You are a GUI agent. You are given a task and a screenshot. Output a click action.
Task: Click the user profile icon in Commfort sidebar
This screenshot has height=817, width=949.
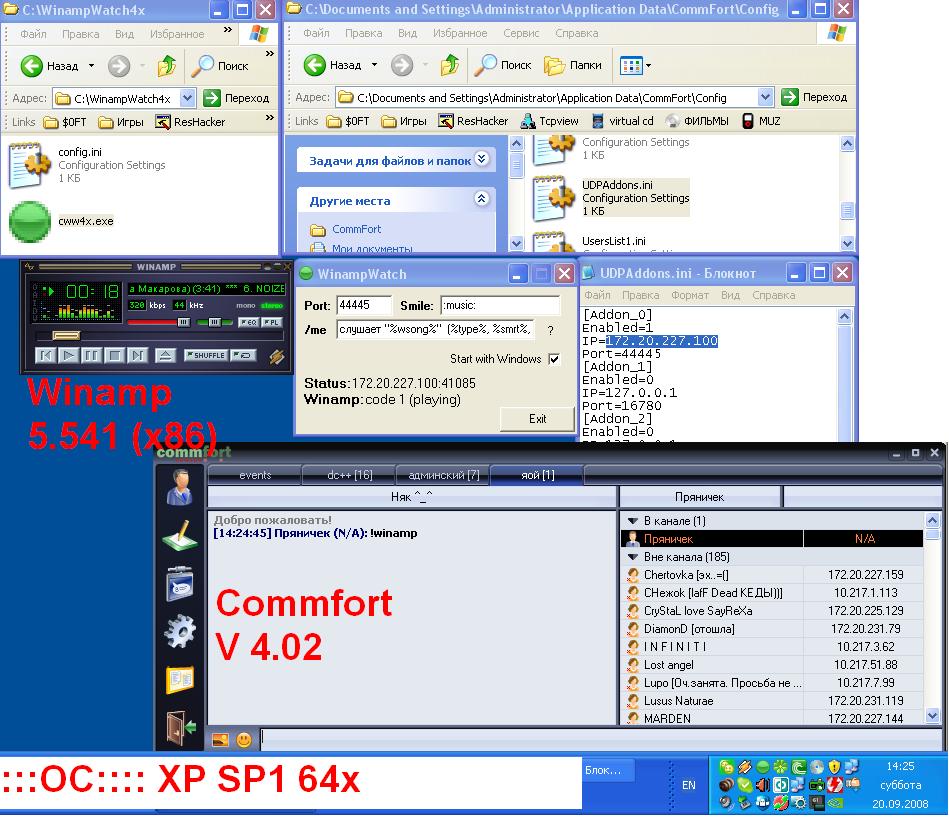[180, 489]
